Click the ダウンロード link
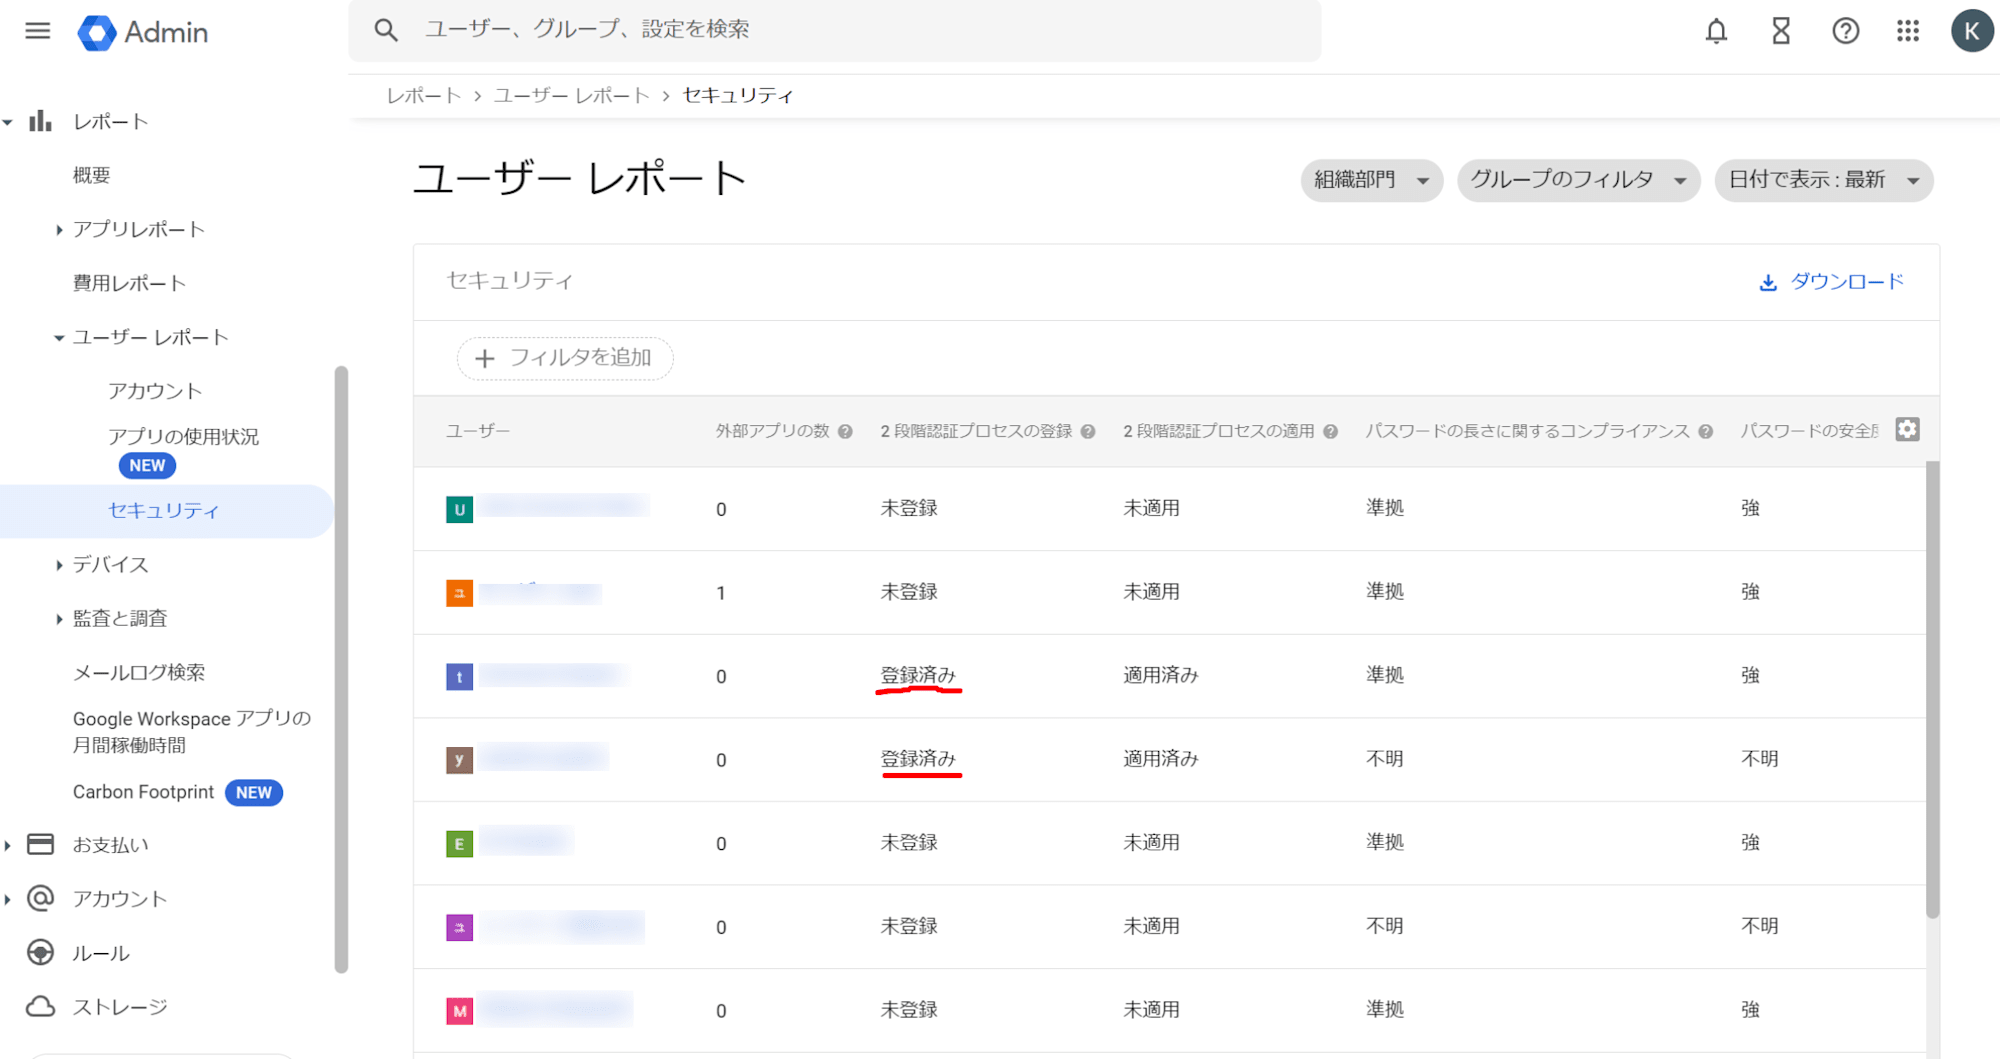 tap(1846, 282)
